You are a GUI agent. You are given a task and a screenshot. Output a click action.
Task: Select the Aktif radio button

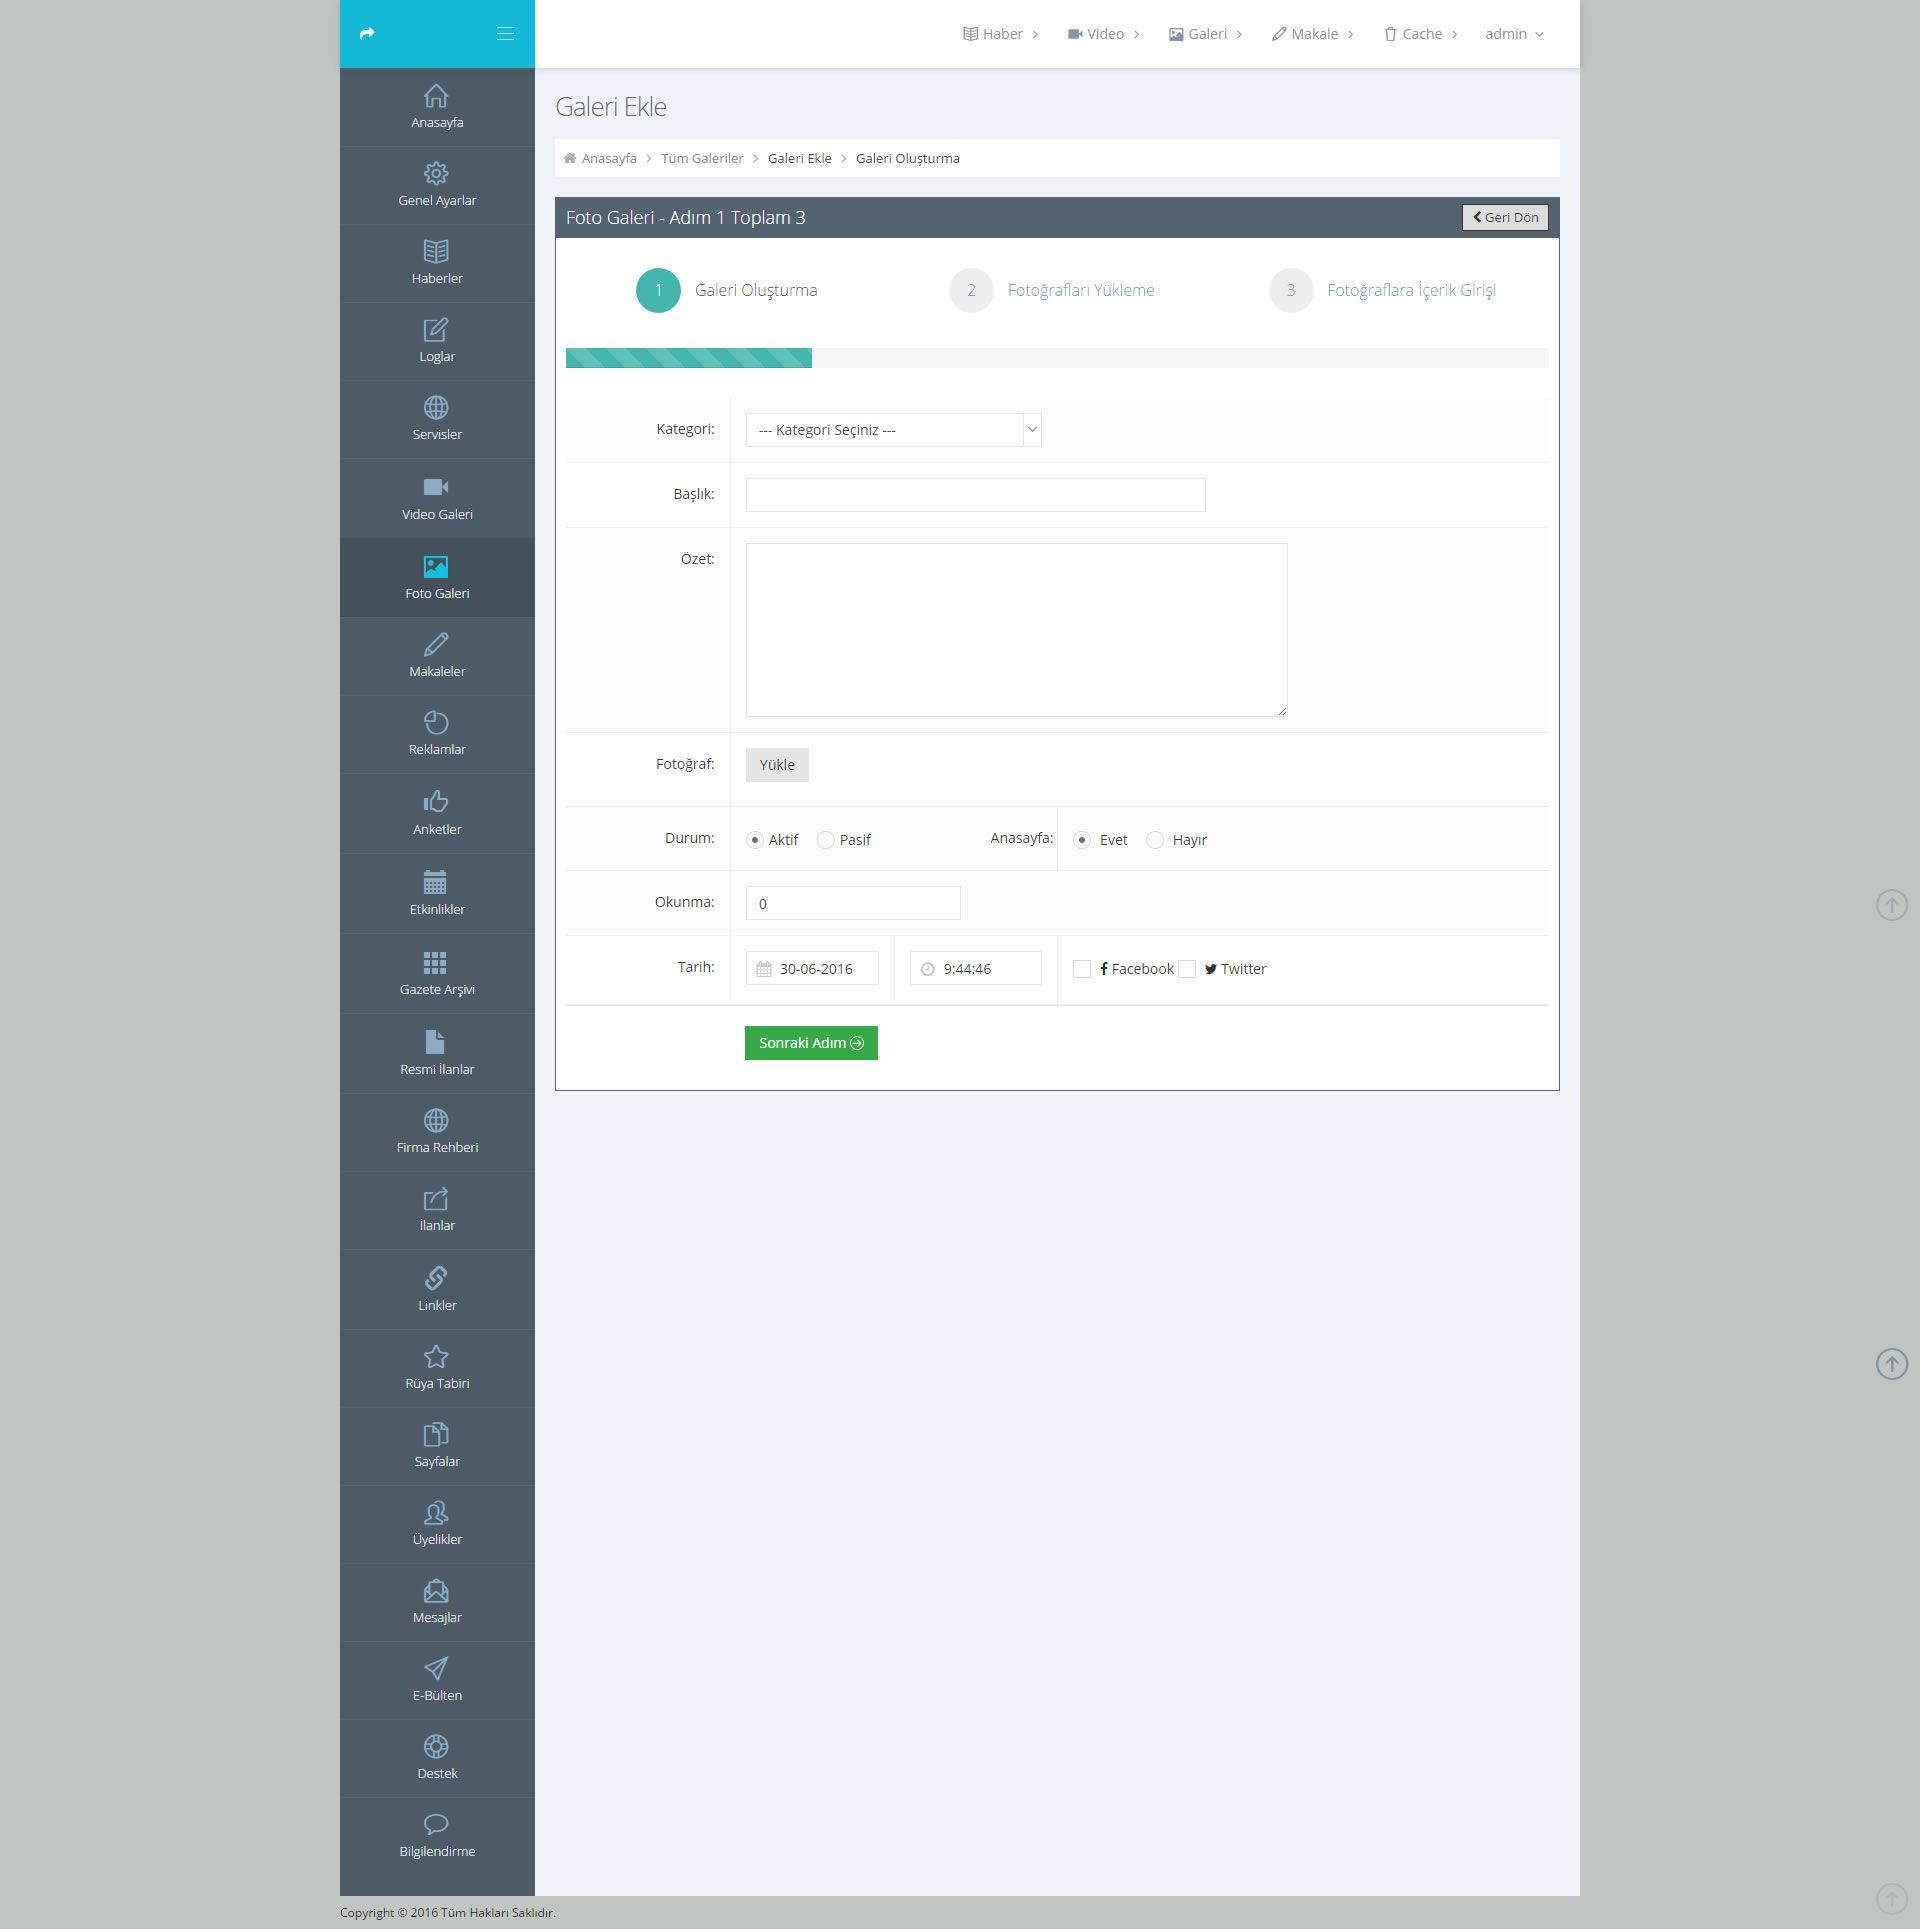click(x=755, y=840)
